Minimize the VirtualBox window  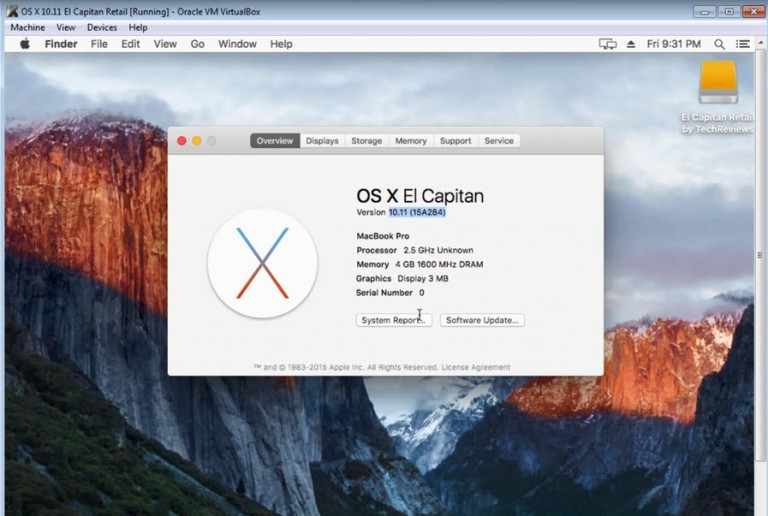704,11
